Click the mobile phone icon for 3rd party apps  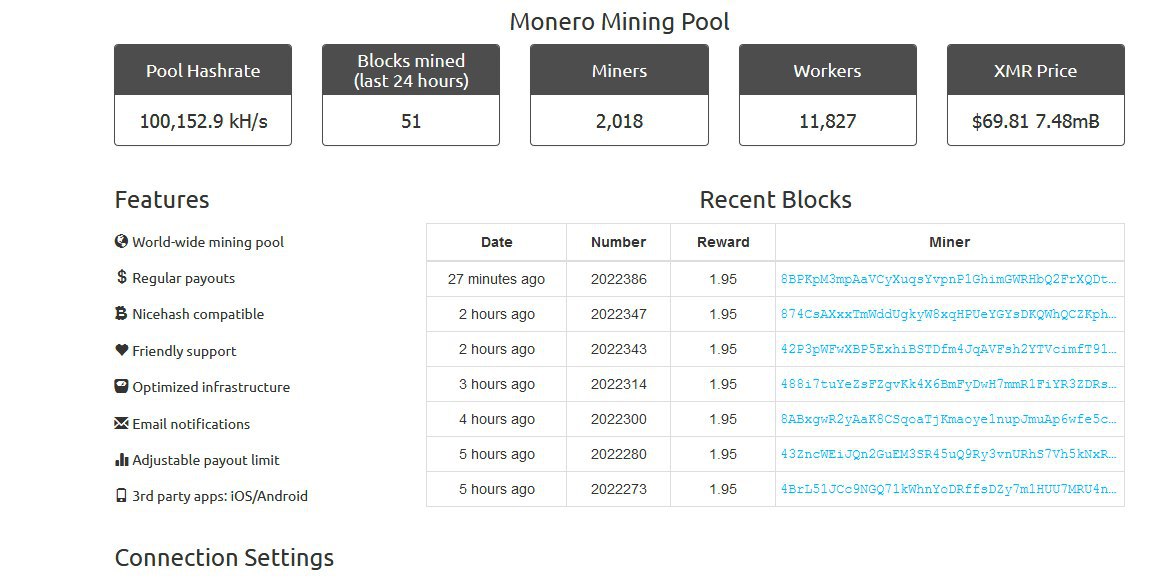122,495
